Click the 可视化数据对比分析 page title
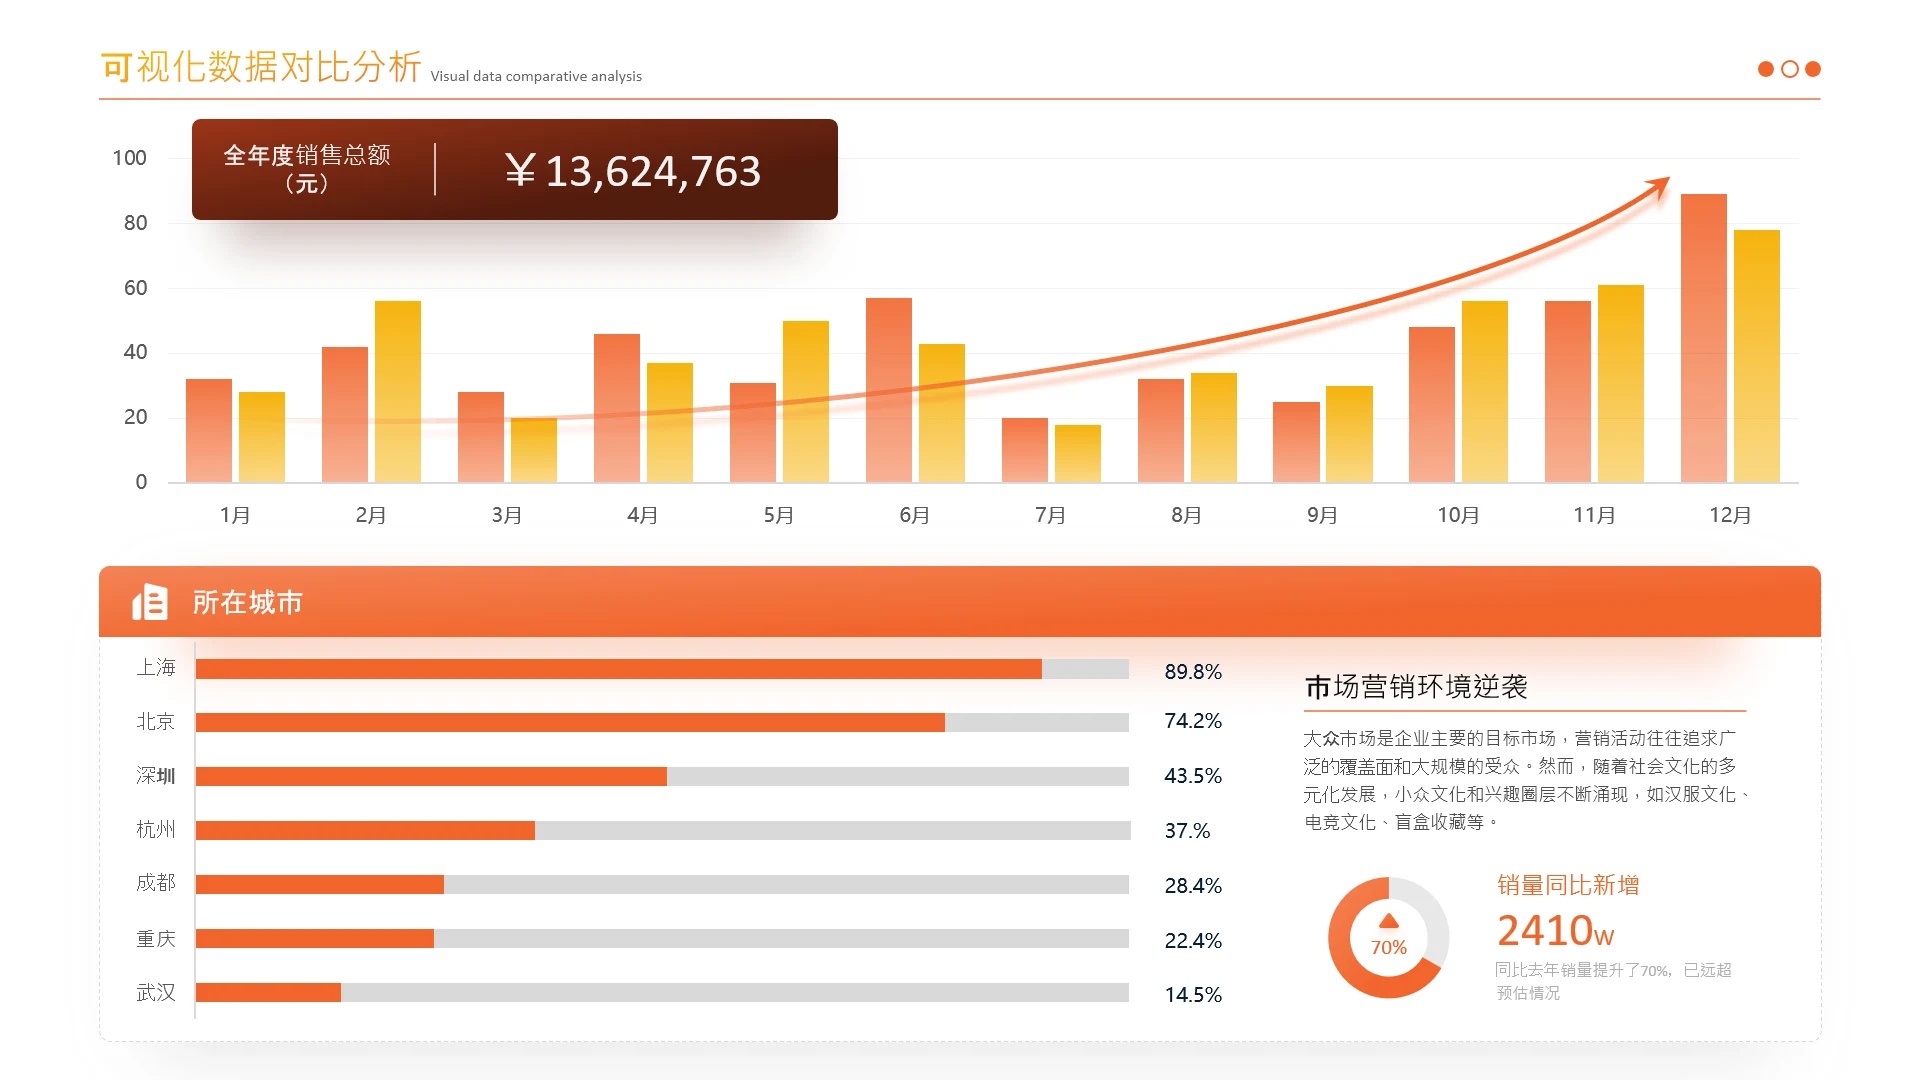1920x1080 pixels. point(261,67)
